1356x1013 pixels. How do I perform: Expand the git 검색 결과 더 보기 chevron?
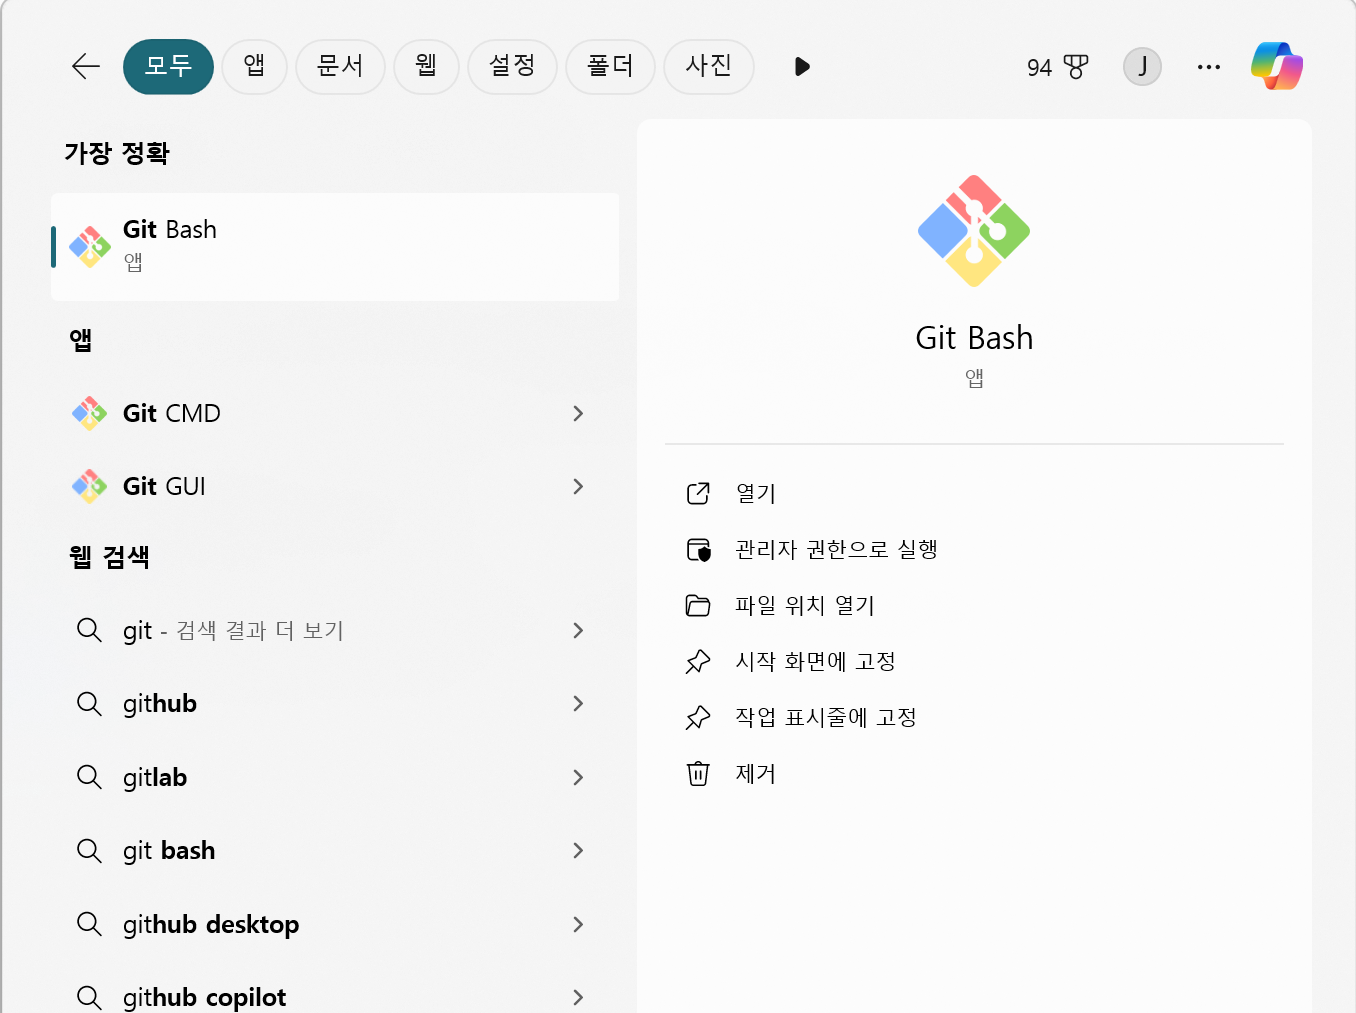[x=578, y=630]
